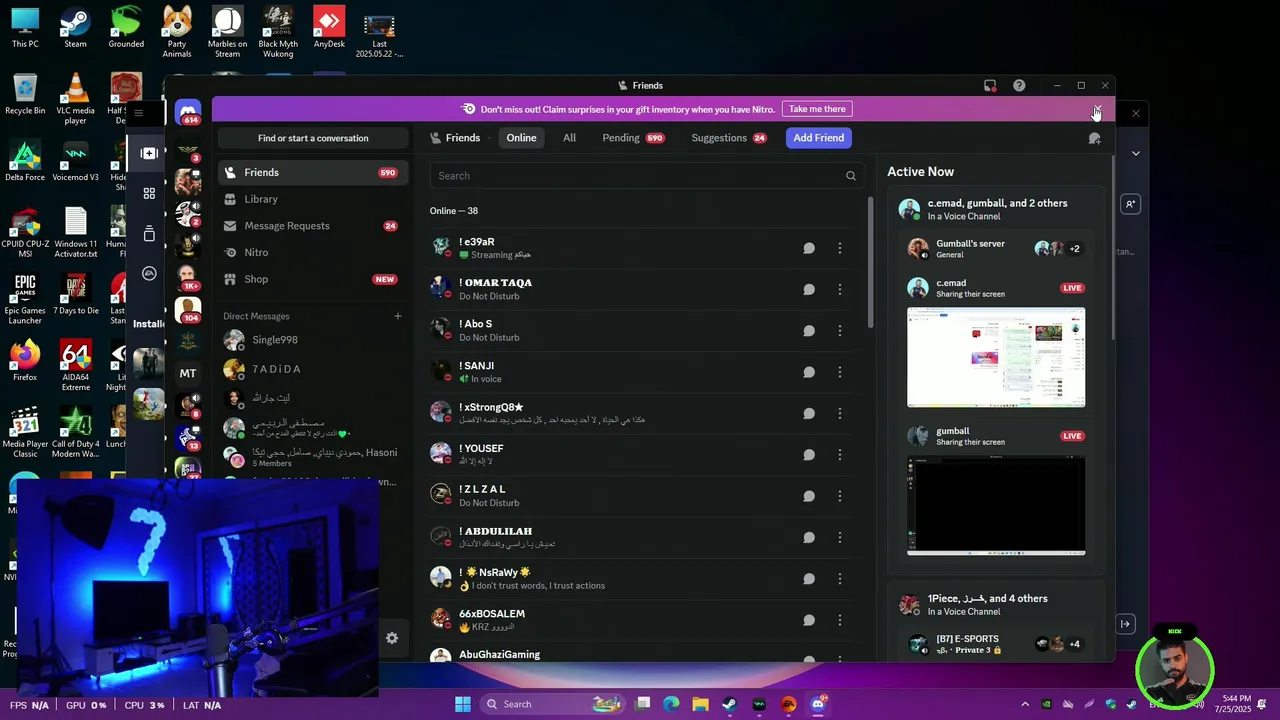This screenshot has height=720, width=1280.
Task: Open the Steam desktop icon
Action: click(x=75, y=27)
